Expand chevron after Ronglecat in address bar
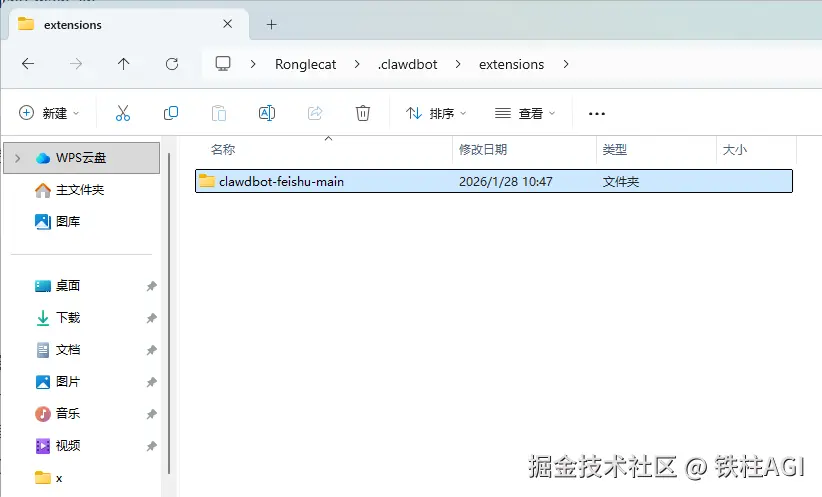Screen dimensions: 822x497 coord(357,64)
